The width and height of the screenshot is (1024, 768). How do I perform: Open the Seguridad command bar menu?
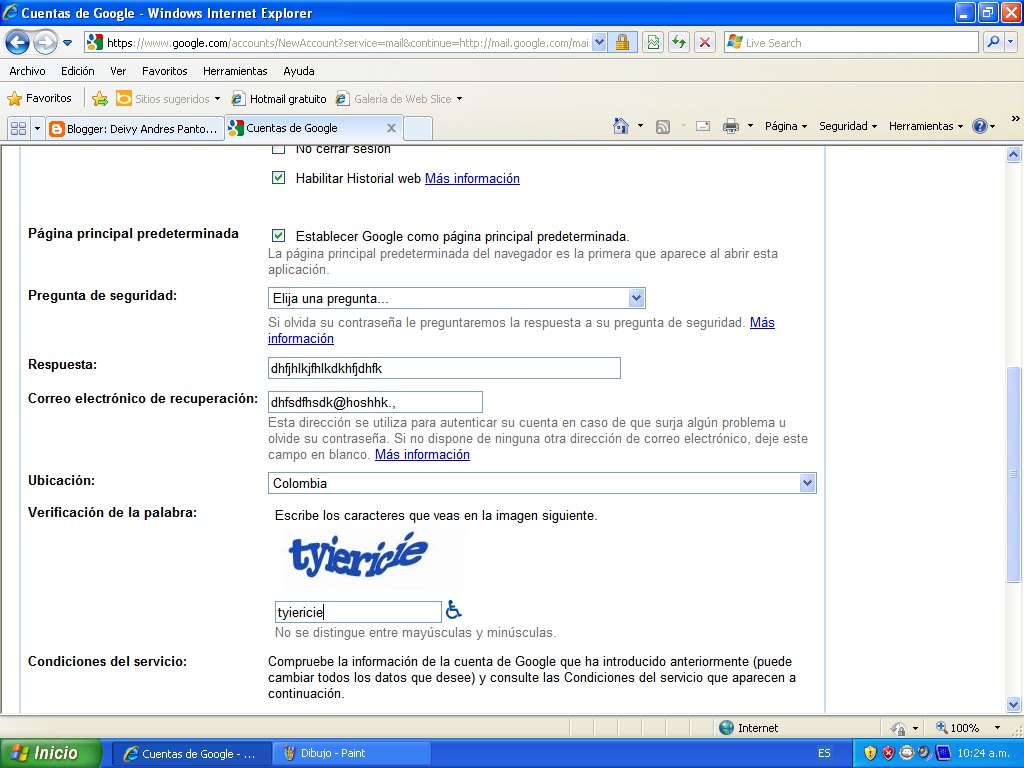(848, 126)
